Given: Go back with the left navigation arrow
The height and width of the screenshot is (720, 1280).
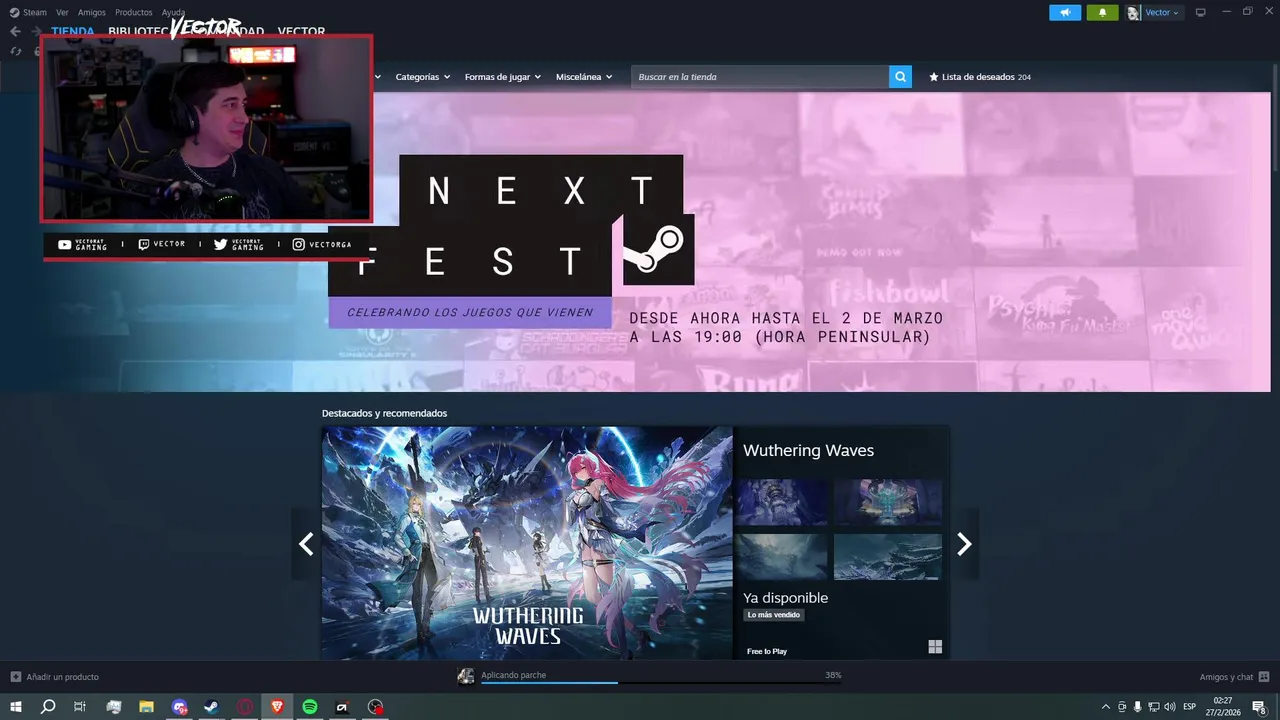Looking at the screenshot, I should click(15, 31).
